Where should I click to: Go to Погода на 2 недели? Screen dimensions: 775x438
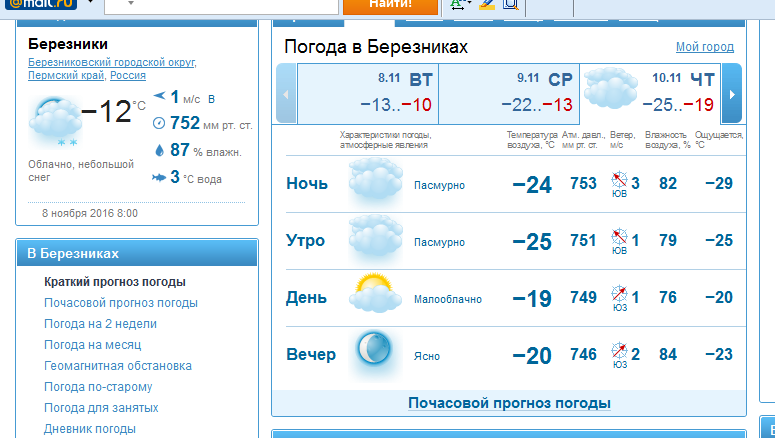pos(101,324)
